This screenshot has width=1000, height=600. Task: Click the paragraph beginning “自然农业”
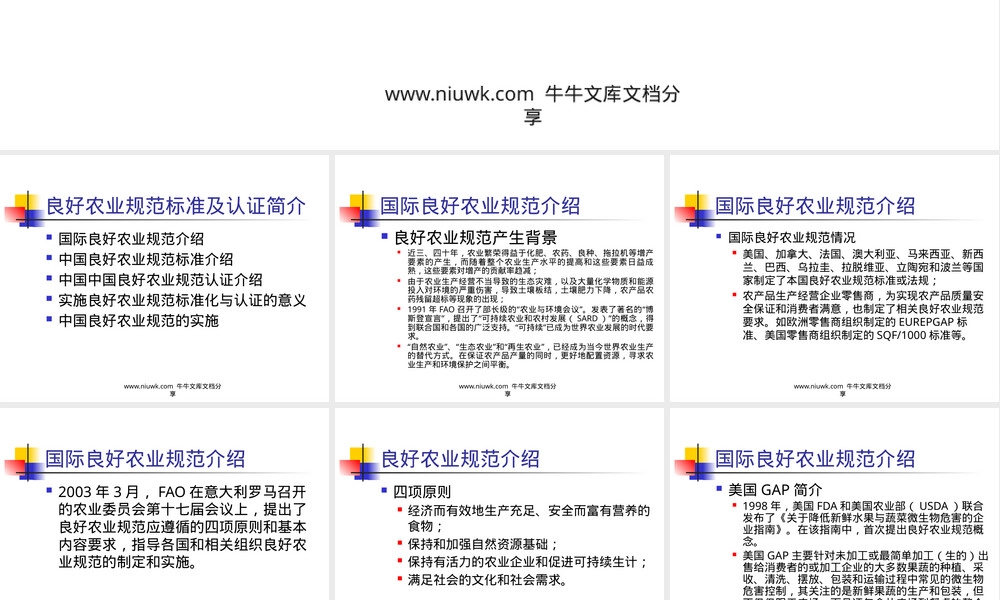pyautogui.click(x=531, y=356)
